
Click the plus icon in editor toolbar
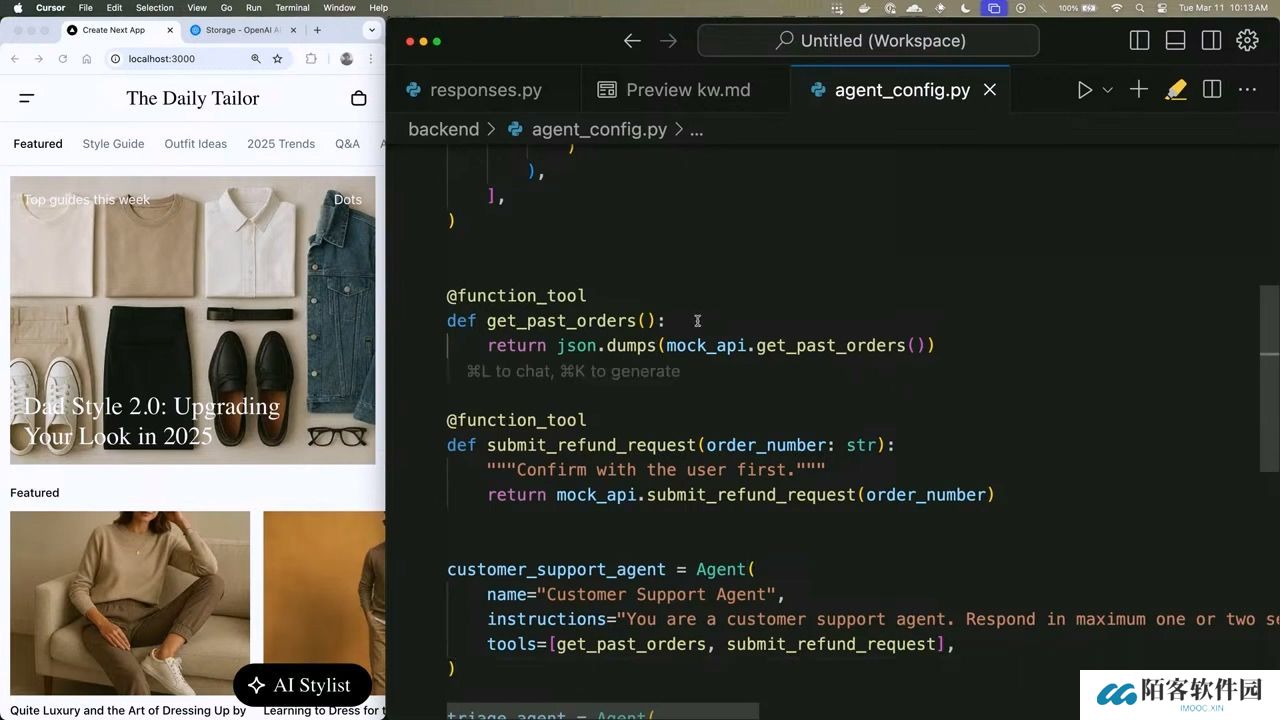[x=1139, y=90]
